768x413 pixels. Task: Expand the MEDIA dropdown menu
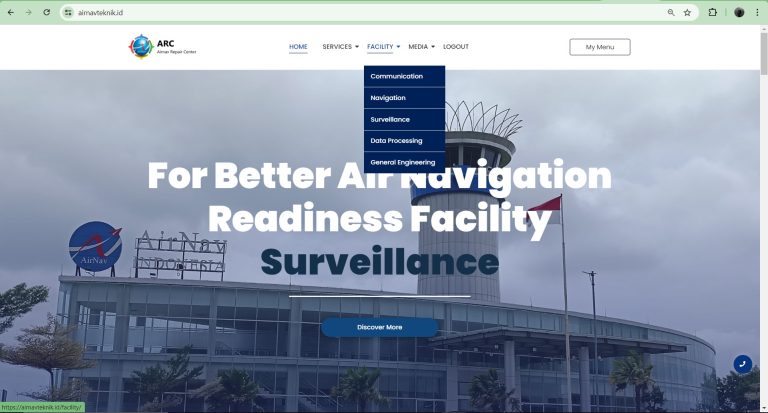pyautogui.click(x=421, y=47)
